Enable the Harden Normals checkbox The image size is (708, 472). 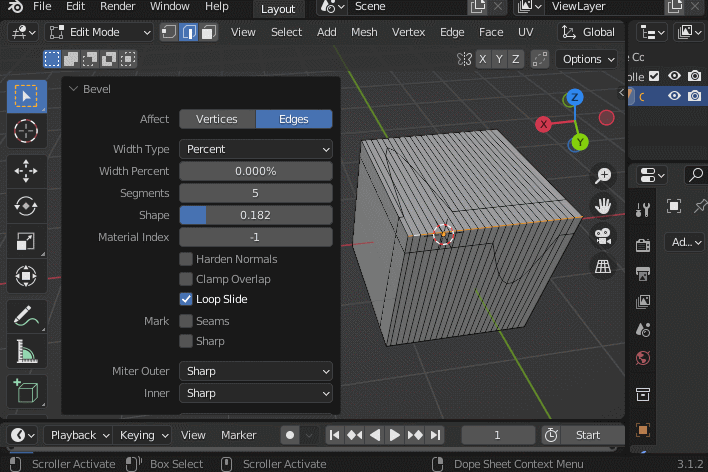(186, 259)
